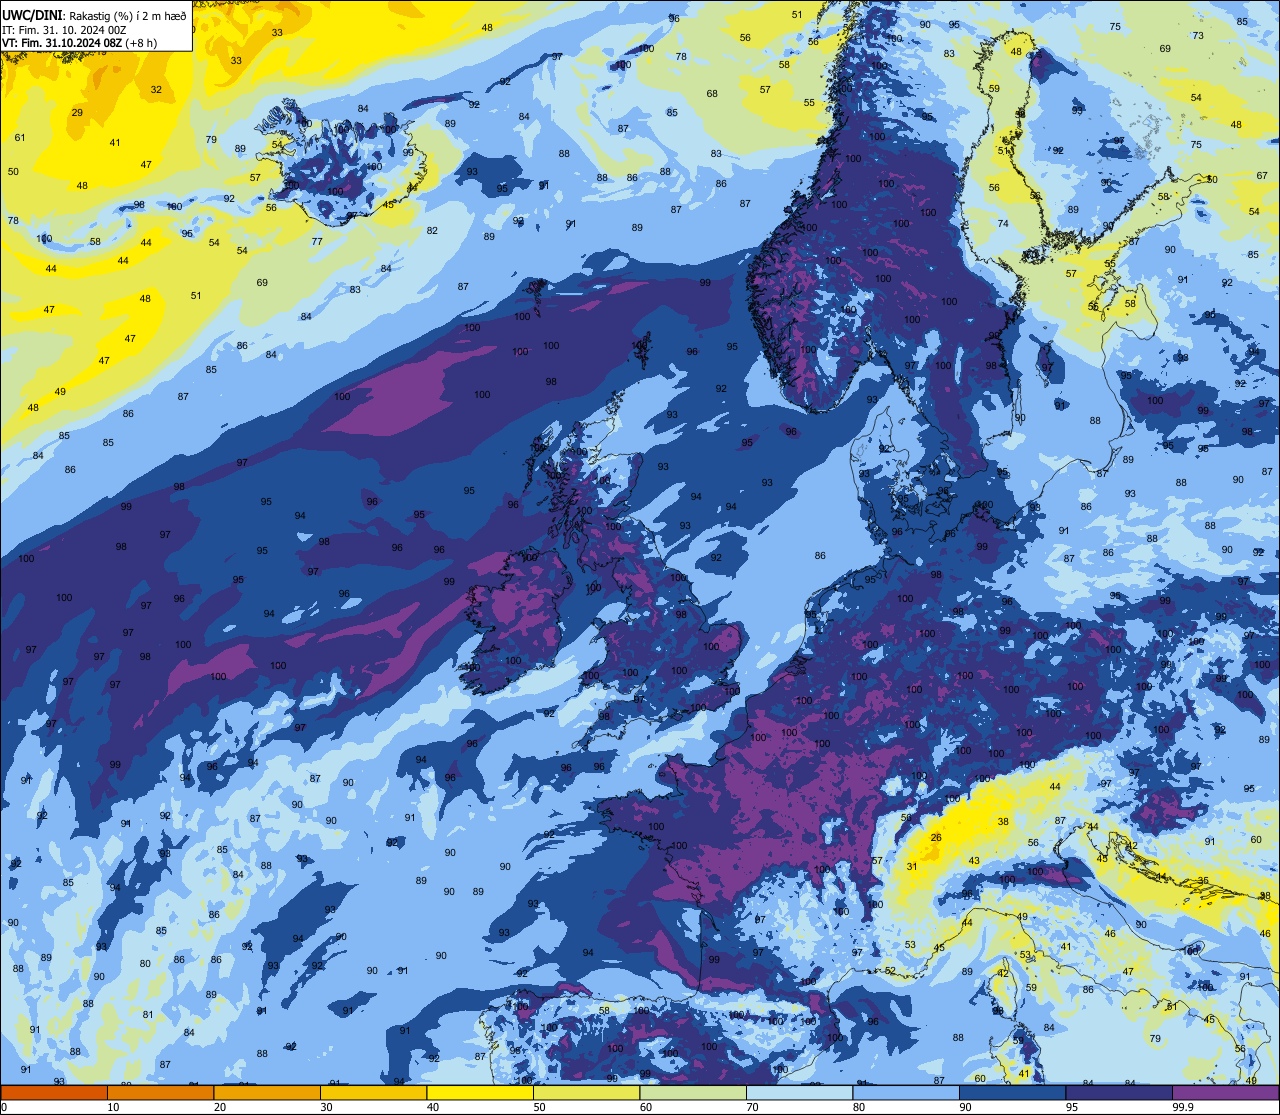Click the legend tick label "20"
The width and height of the screenshot is (1280, 1115).
pos(220,1107)
